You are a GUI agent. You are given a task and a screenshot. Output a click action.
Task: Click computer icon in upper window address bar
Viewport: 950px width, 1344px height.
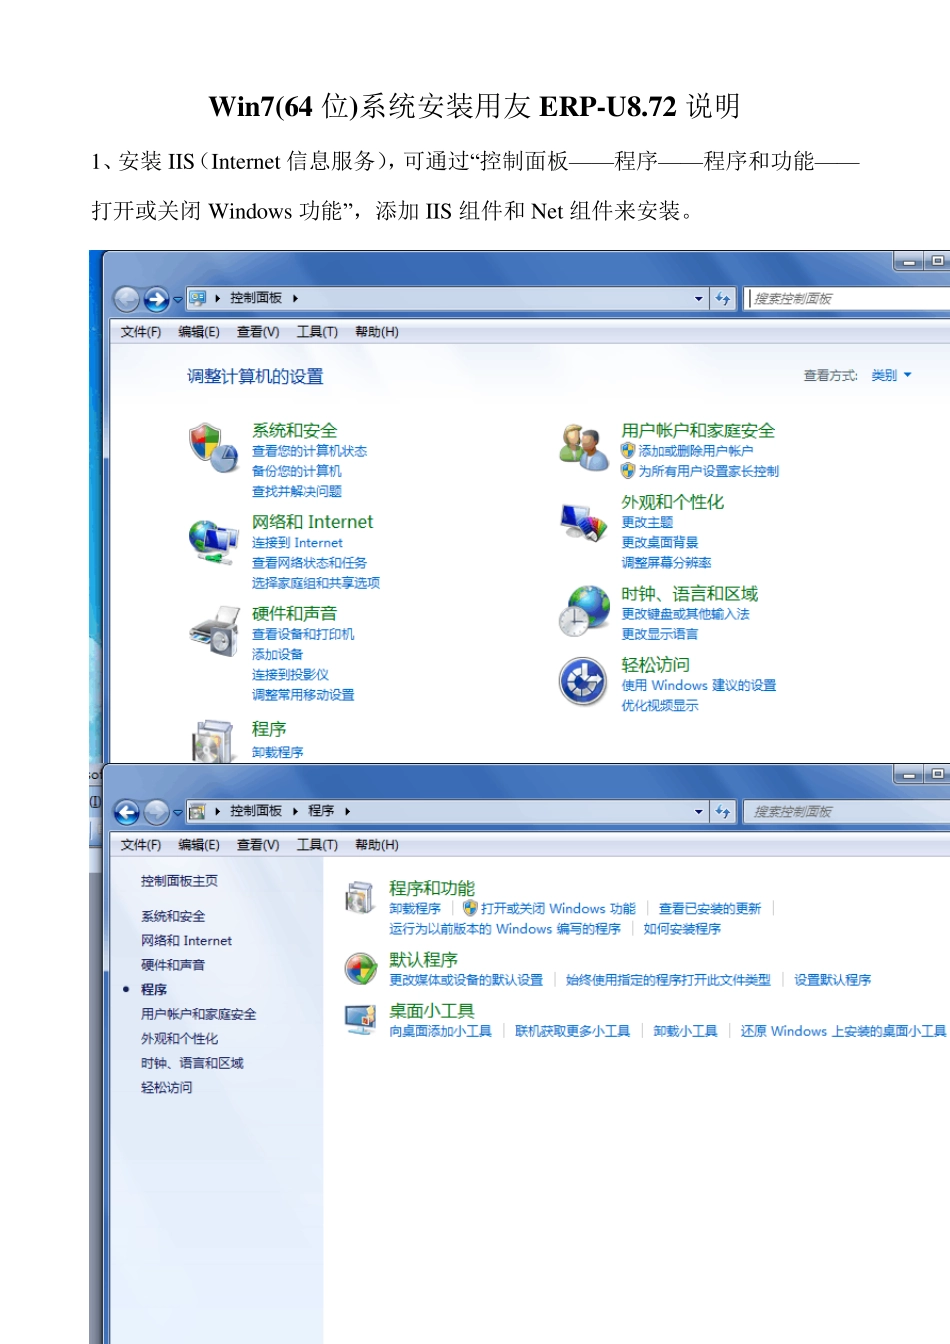[x=198, y=298]
